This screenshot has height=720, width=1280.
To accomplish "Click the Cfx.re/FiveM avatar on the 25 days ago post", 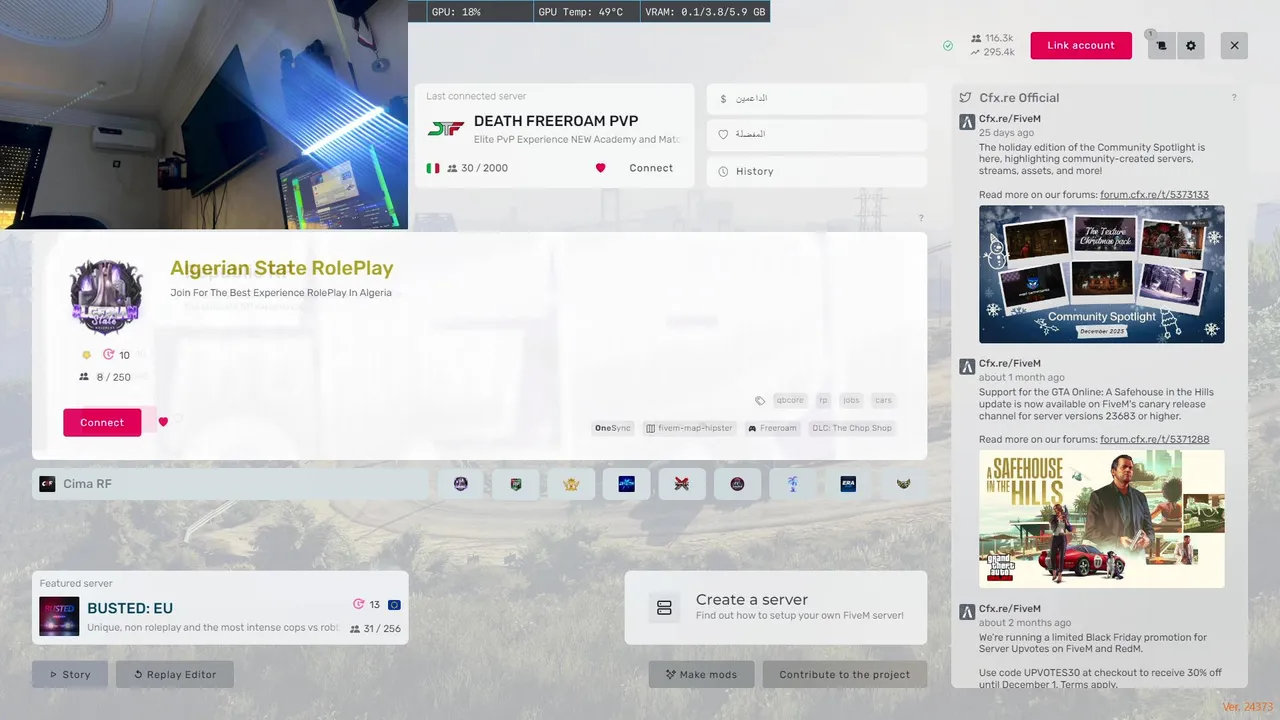I will [x=967, y=122].
